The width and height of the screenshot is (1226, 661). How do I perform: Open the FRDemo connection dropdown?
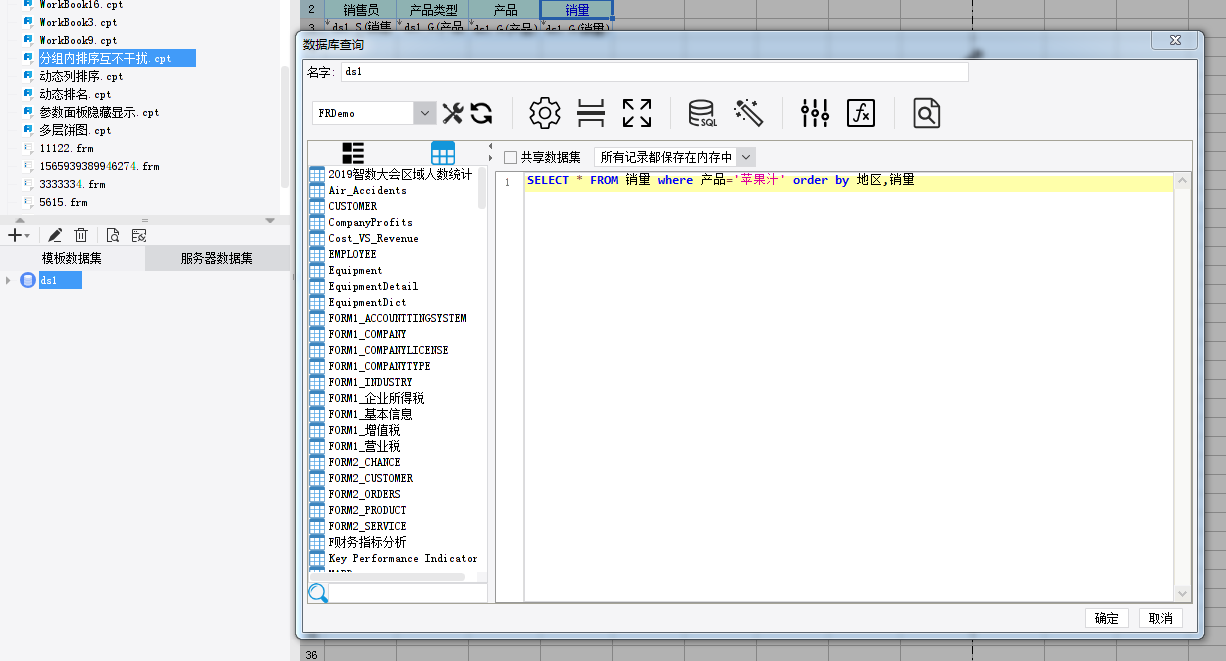click(x=425, y=113)
